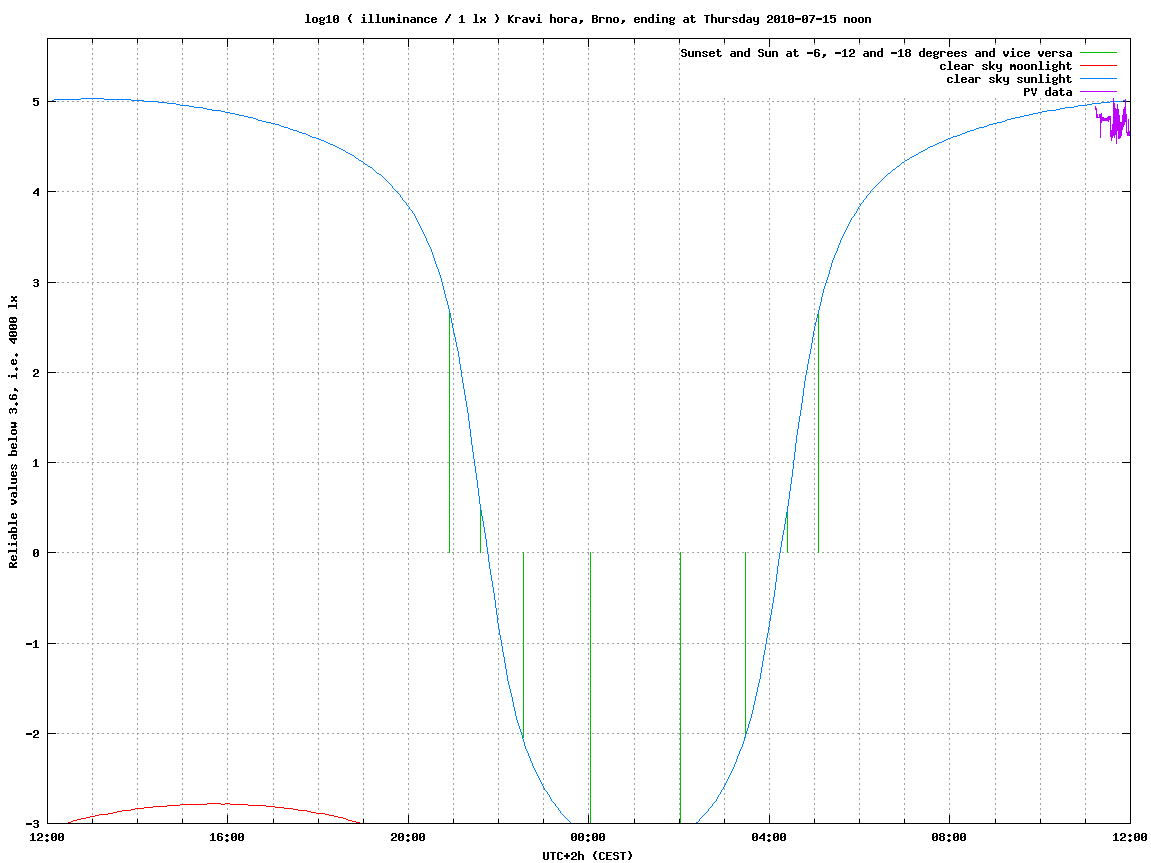Click the y-axis tick label '-2'
Screen dimensions: 1151x863
(x=33, y=734)
